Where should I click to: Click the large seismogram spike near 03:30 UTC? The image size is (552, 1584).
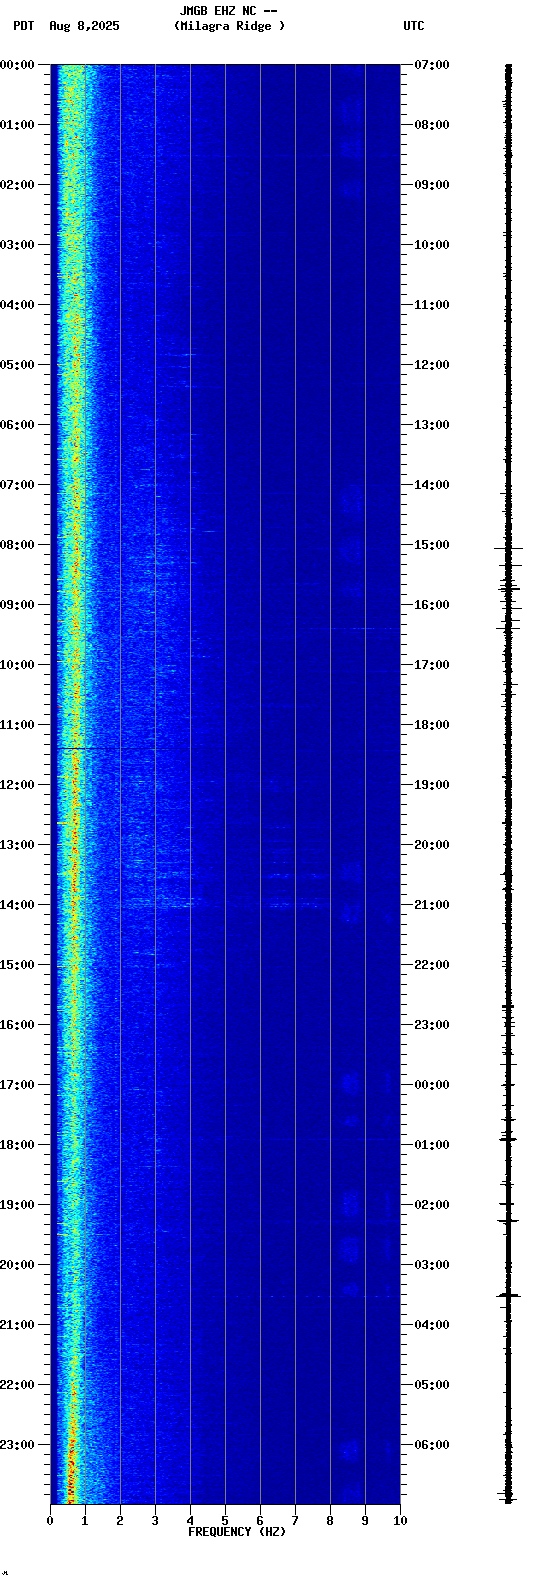509,1295
